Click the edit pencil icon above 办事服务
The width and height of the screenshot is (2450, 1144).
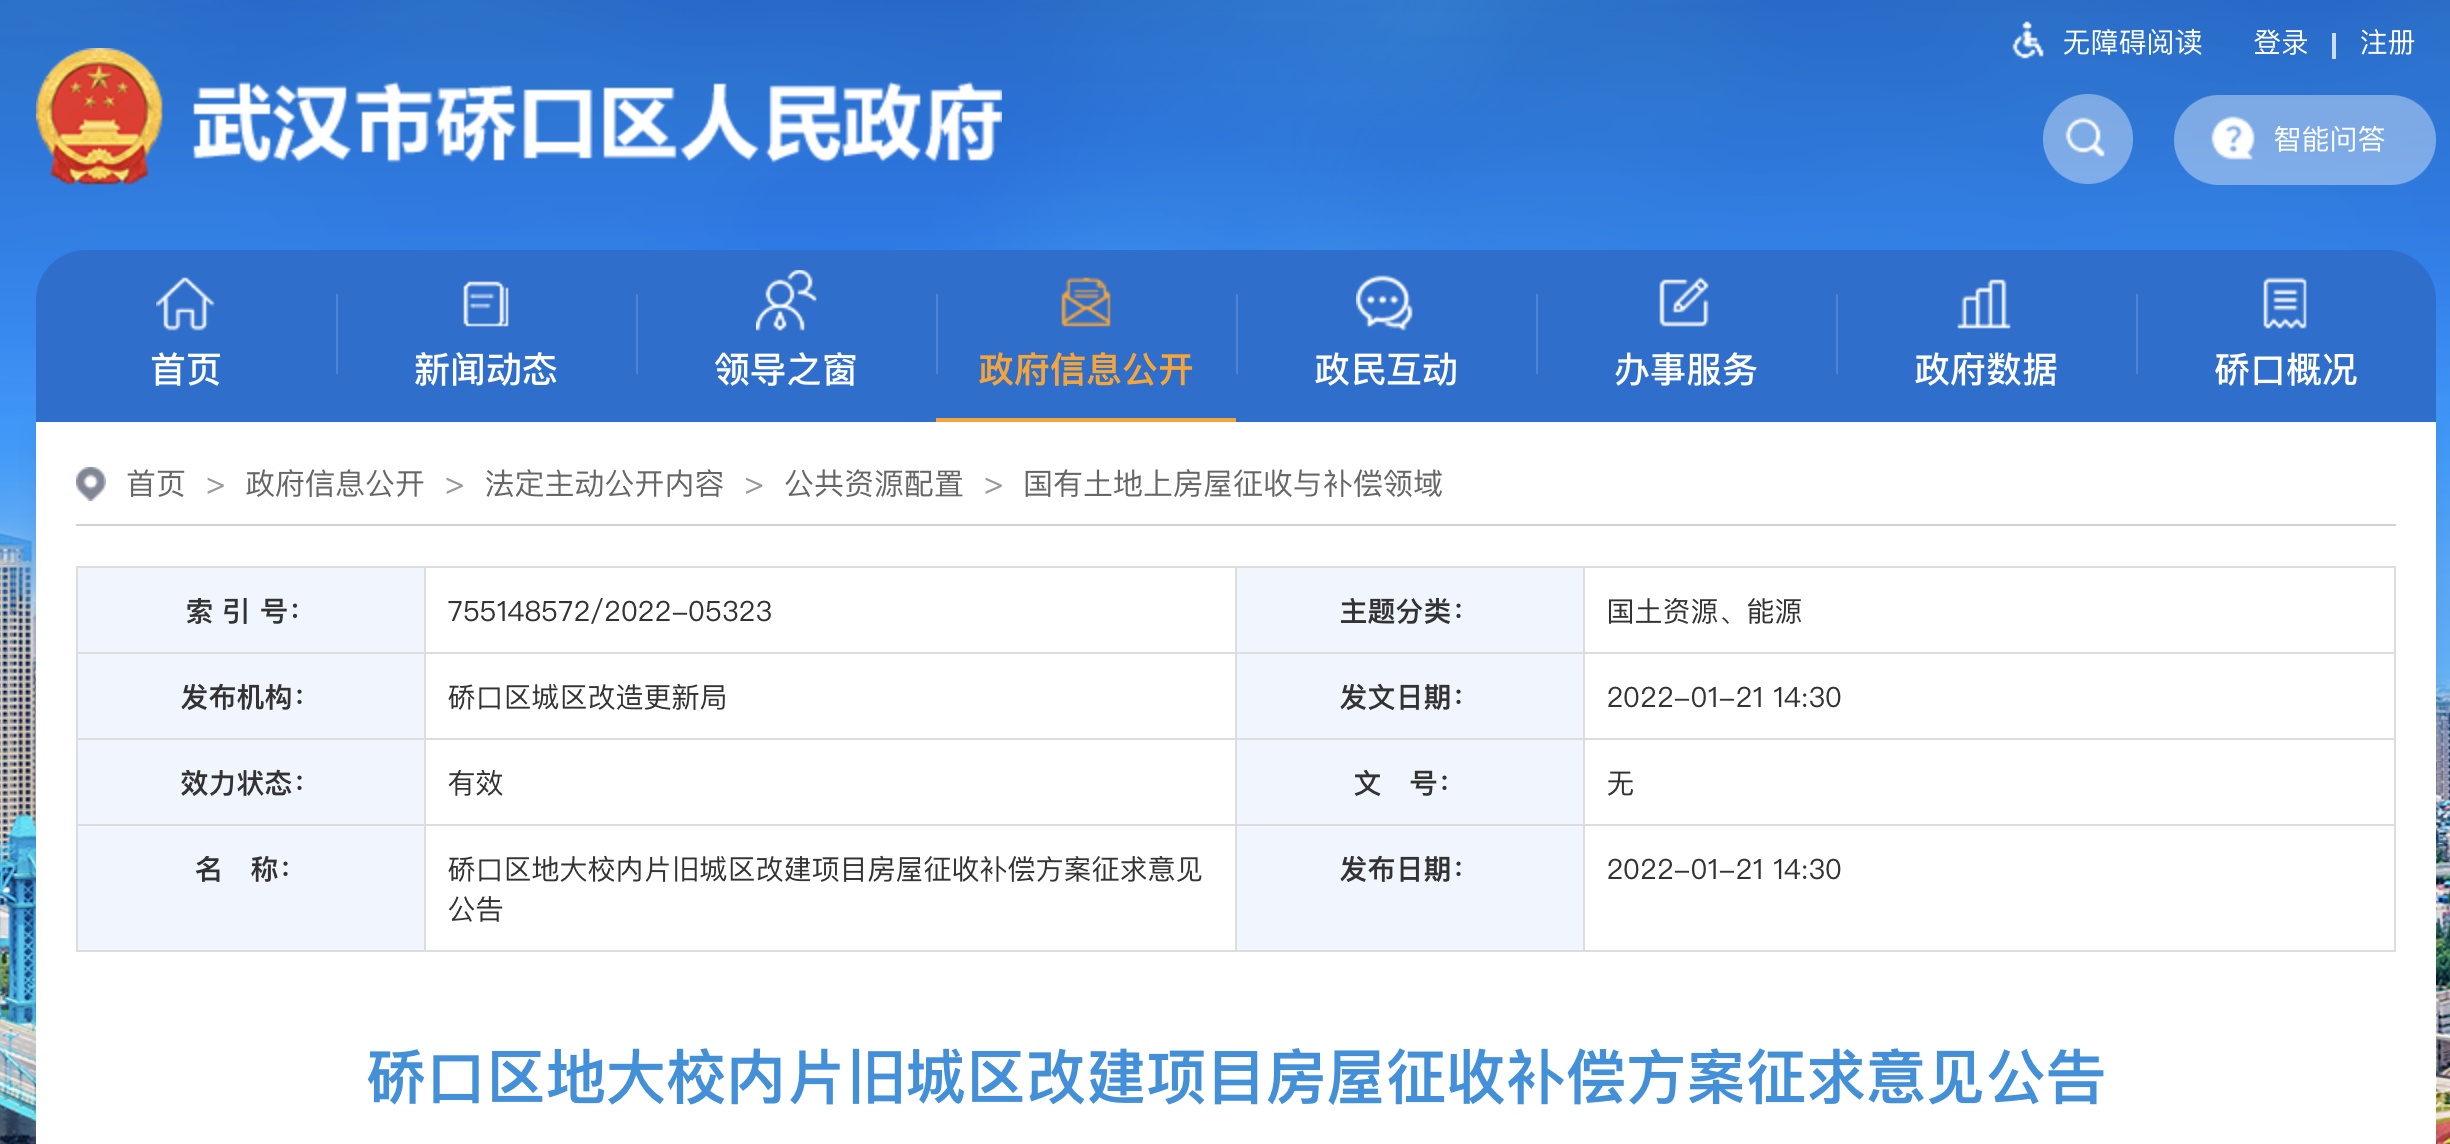pyautogui.click(x=1684, y=302)
